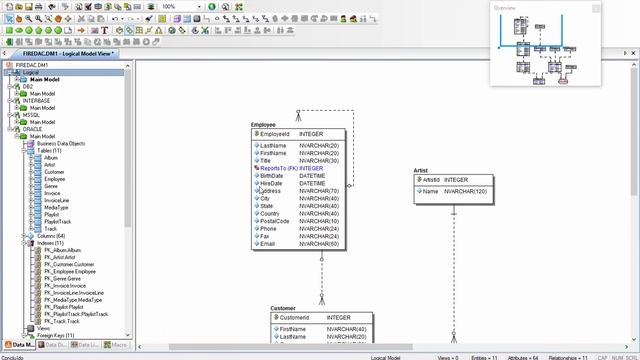Click the tree panel scroll-down arrow
The image size is (640, 360).
[x=128, y=335]
